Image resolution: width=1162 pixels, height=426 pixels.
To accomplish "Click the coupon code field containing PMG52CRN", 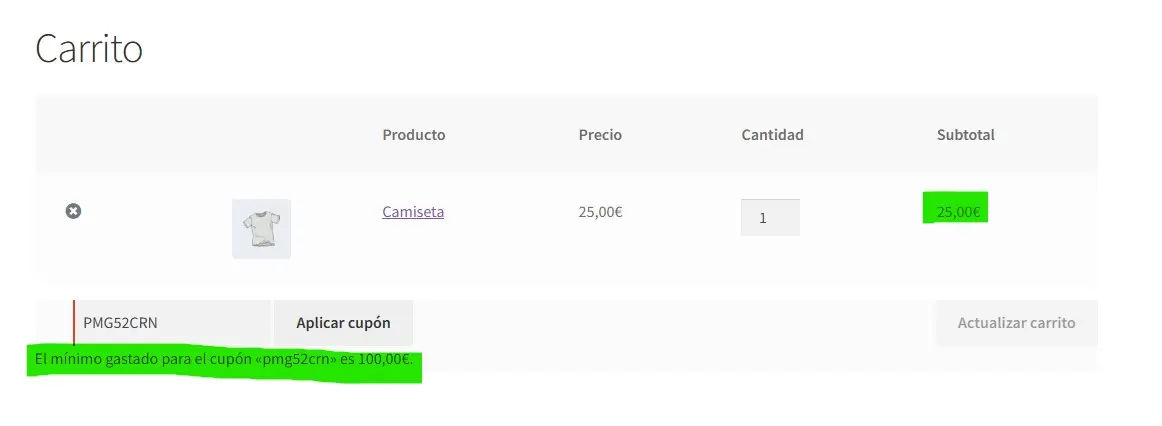I will [x=172, y=323].
